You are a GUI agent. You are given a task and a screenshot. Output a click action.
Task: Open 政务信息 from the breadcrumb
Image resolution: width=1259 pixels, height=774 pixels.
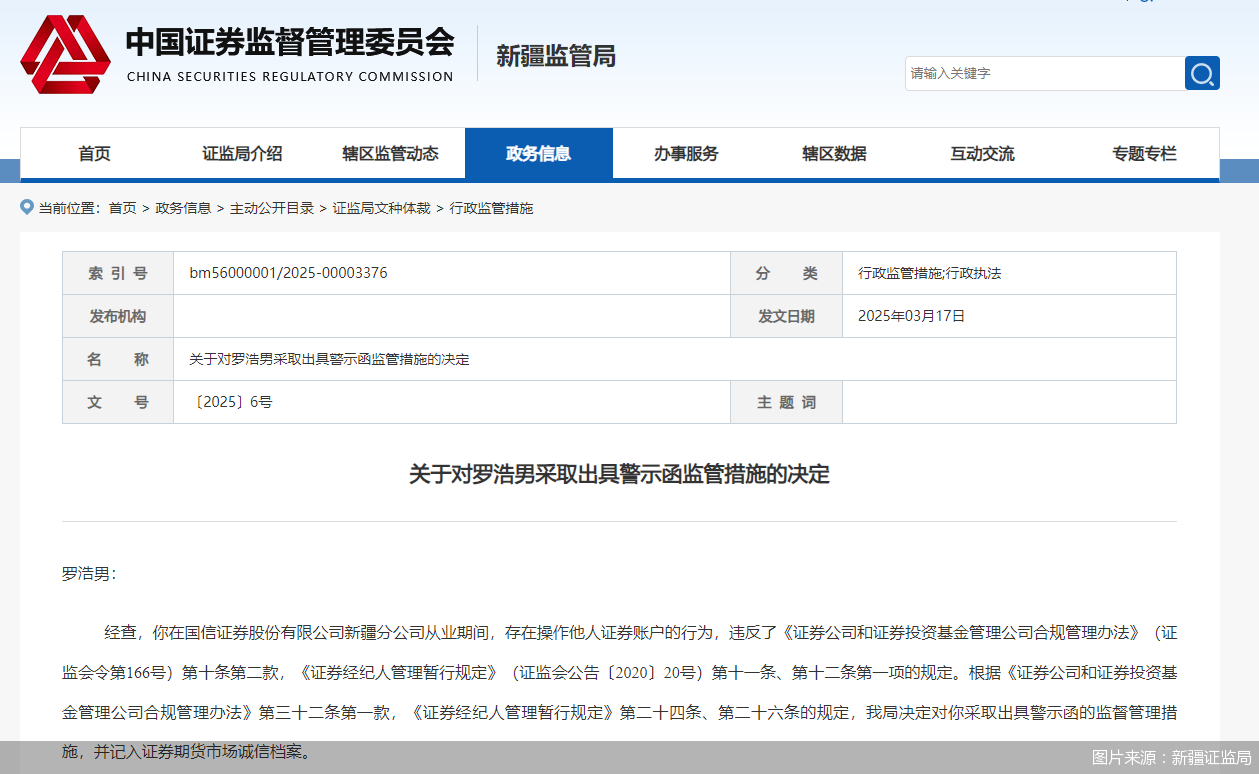tap(183, 207)
